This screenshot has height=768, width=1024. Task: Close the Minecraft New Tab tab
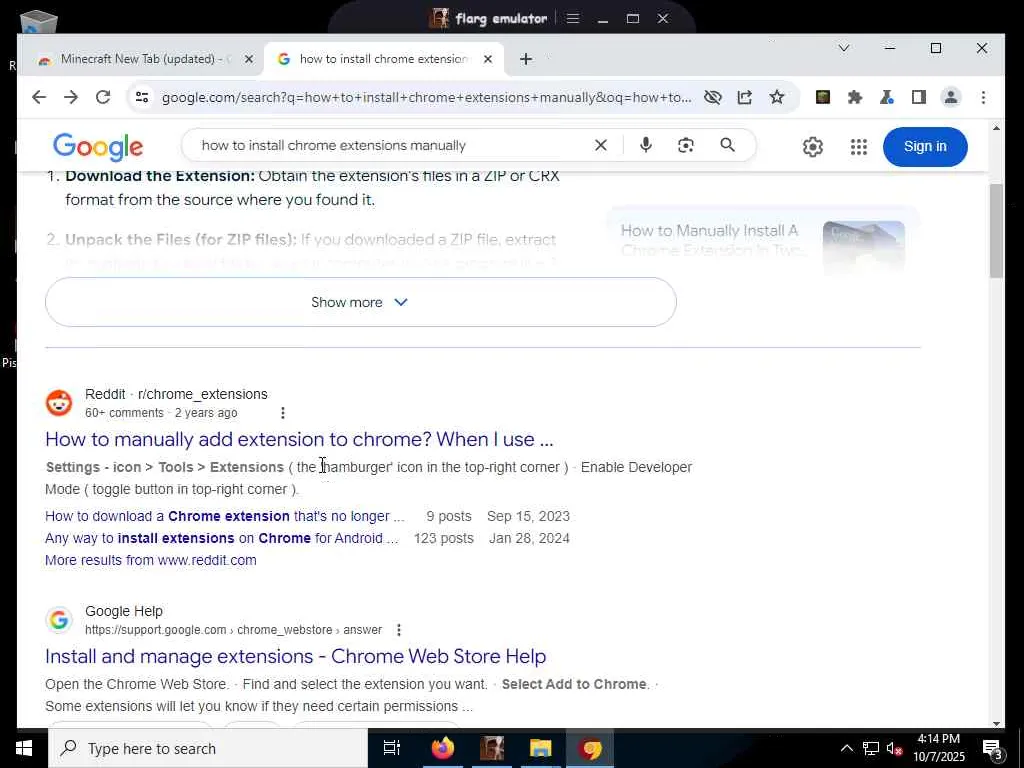click(x=249, y=59)
